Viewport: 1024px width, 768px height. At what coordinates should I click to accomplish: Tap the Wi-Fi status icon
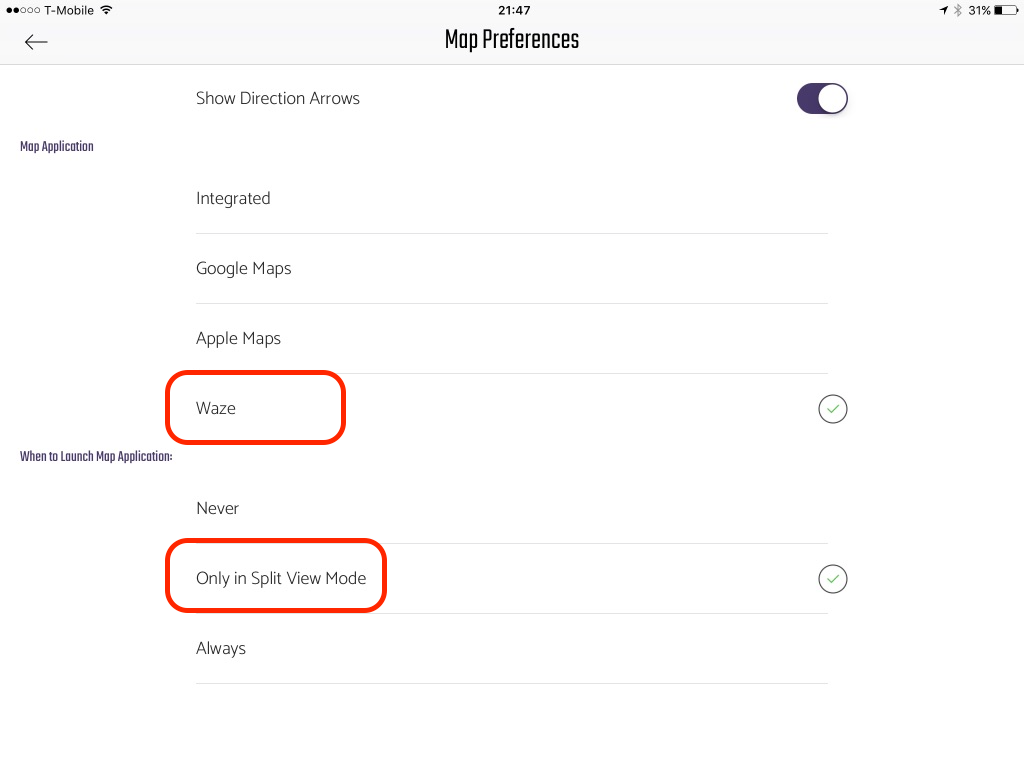pos(106,10)
